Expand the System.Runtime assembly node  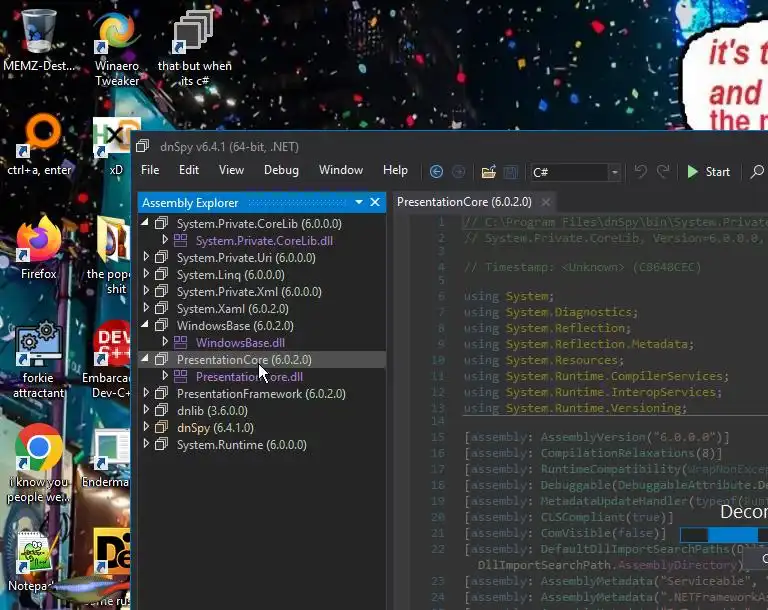coord(146,444)
